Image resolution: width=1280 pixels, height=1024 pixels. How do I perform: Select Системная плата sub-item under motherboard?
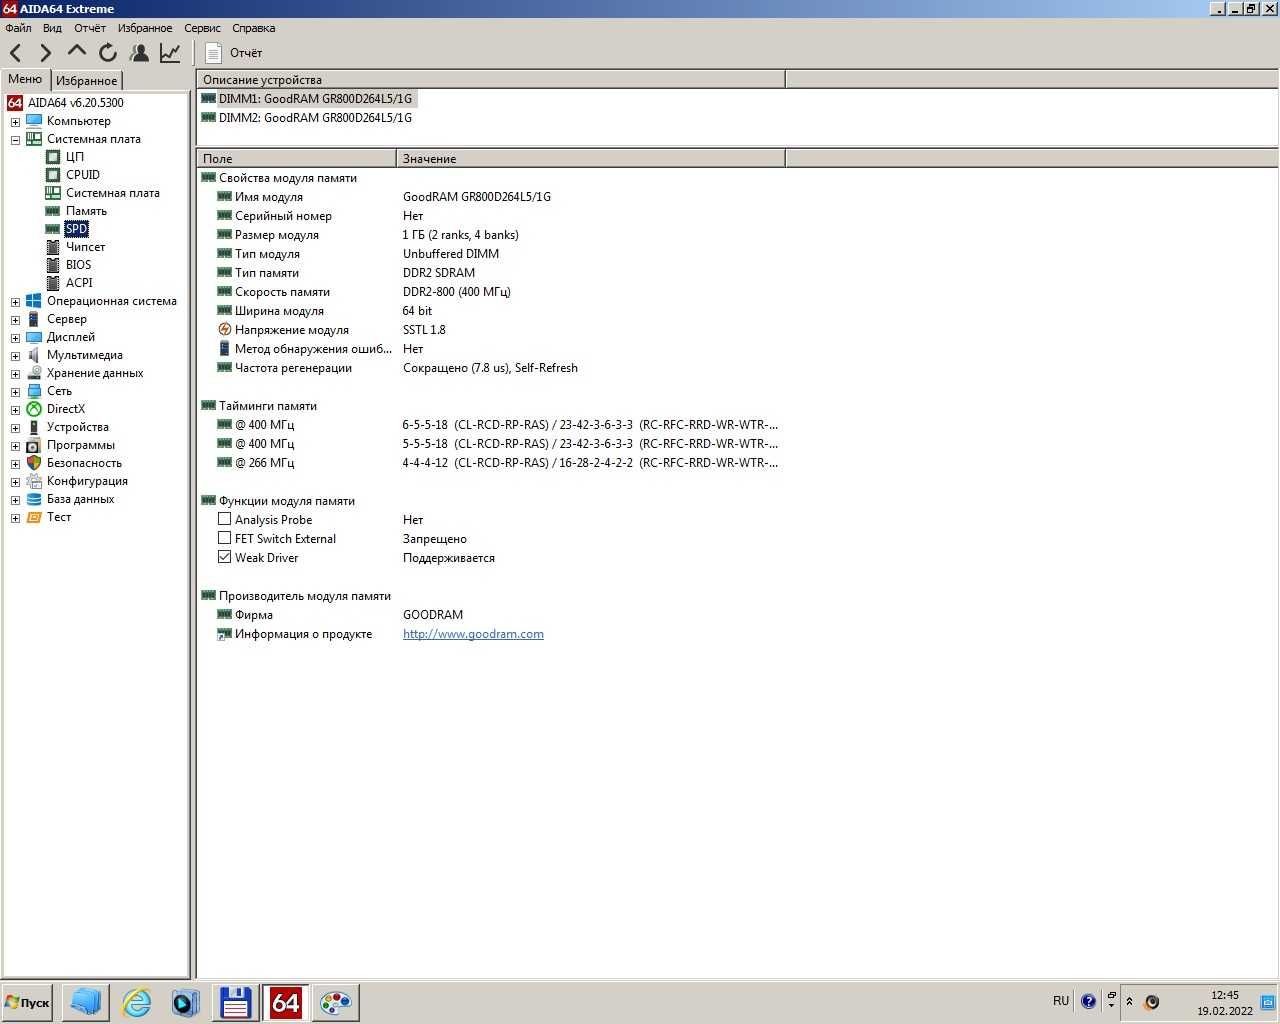coord(113,193)
